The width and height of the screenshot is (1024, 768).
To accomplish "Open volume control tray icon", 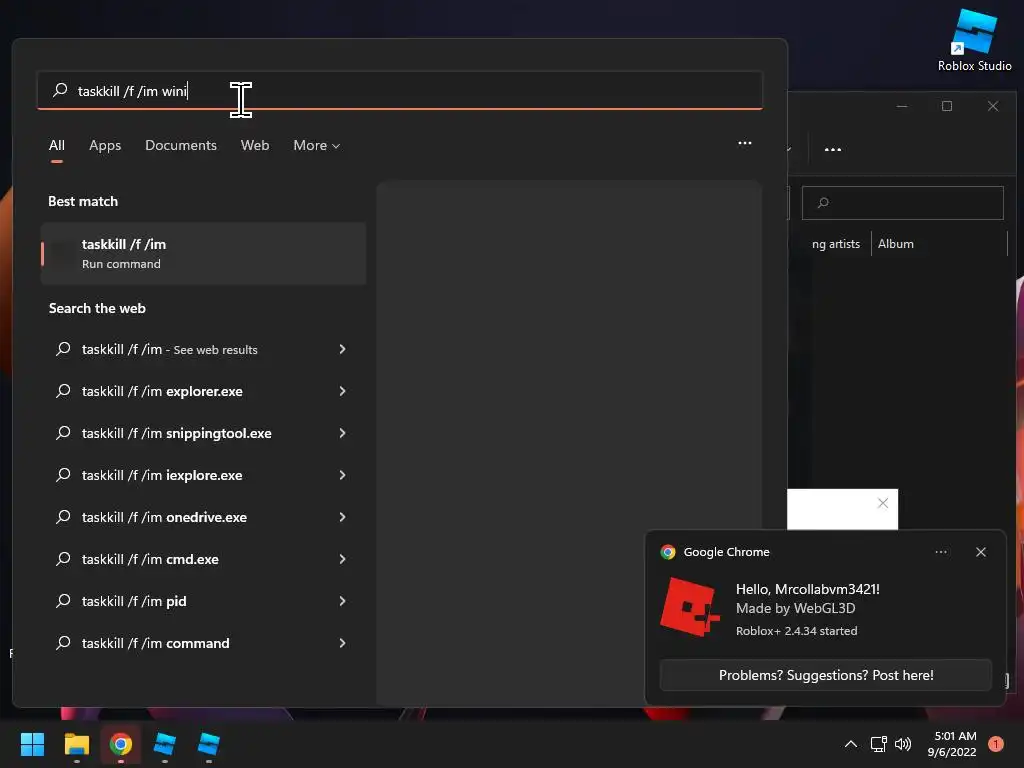I will (903, 744).
